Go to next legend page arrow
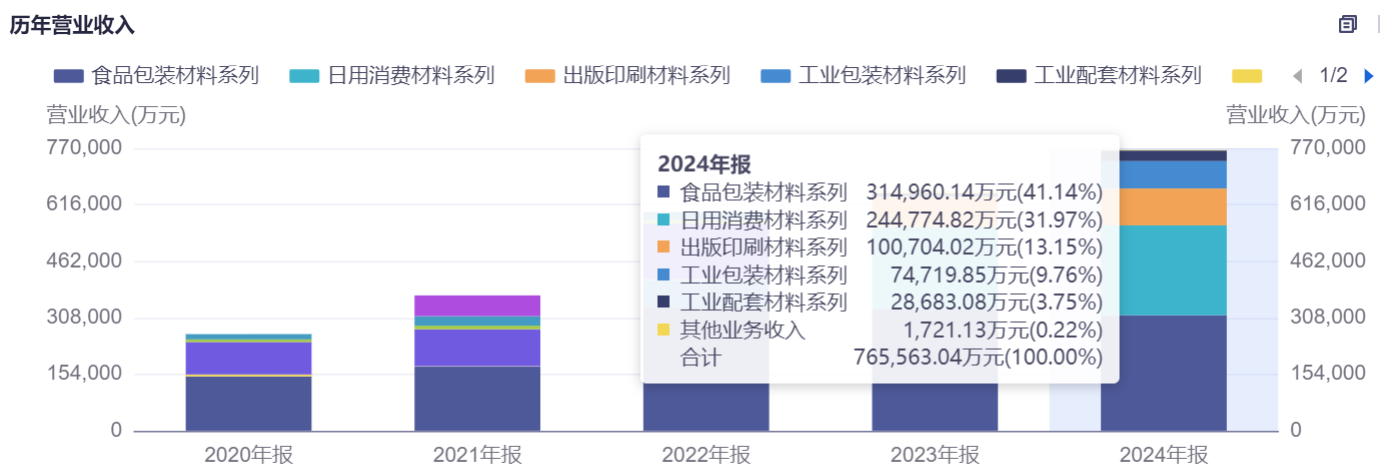Screen dimensions: 1399x474 [x=1369, y=76]
